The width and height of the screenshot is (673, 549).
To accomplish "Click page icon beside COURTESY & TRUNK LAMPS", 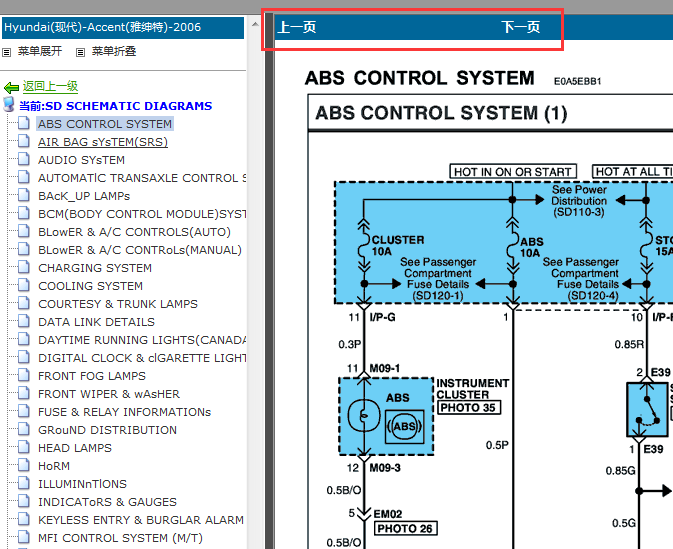I will 24,303.
